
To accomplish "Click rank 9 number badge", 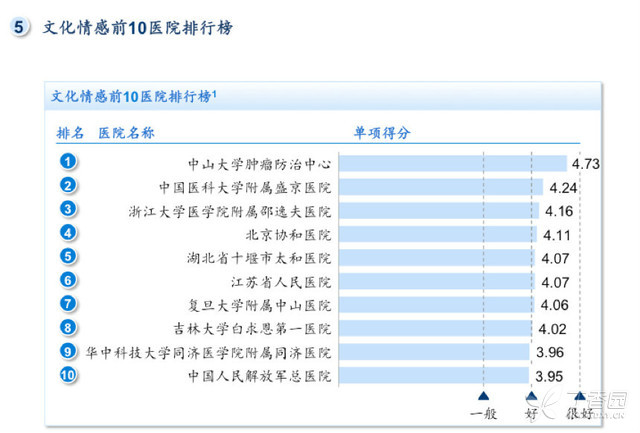I will pyautogui.click(x=68, y=351).
